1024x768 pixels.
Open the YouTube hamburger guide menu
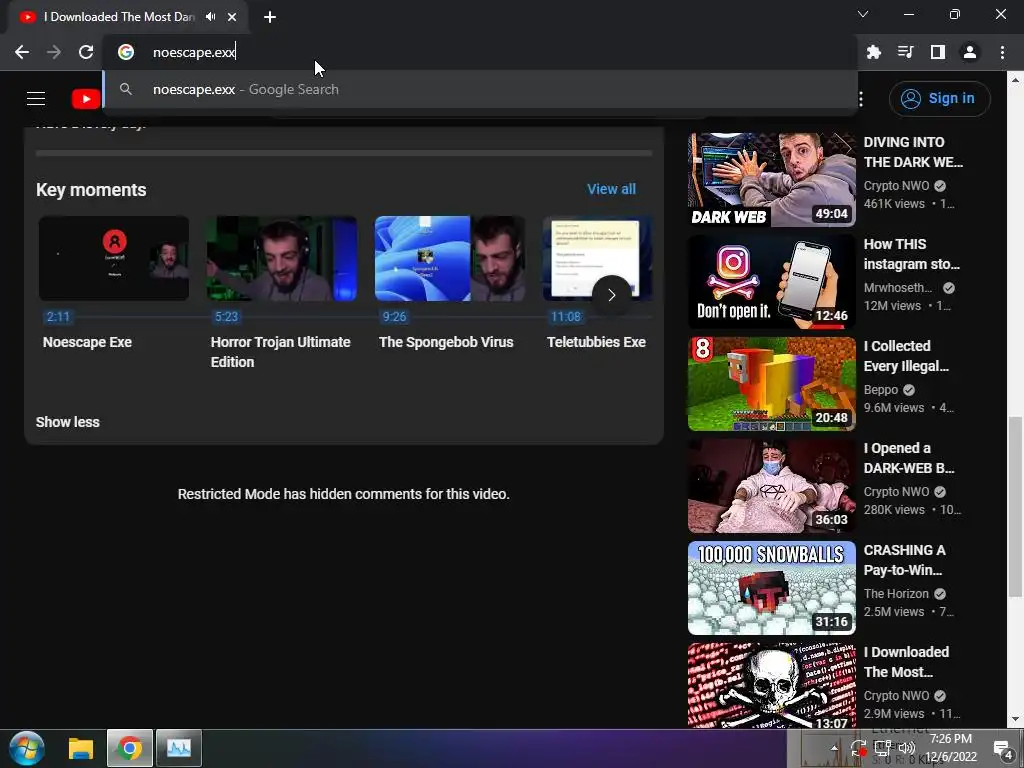[x=36, y=99]
